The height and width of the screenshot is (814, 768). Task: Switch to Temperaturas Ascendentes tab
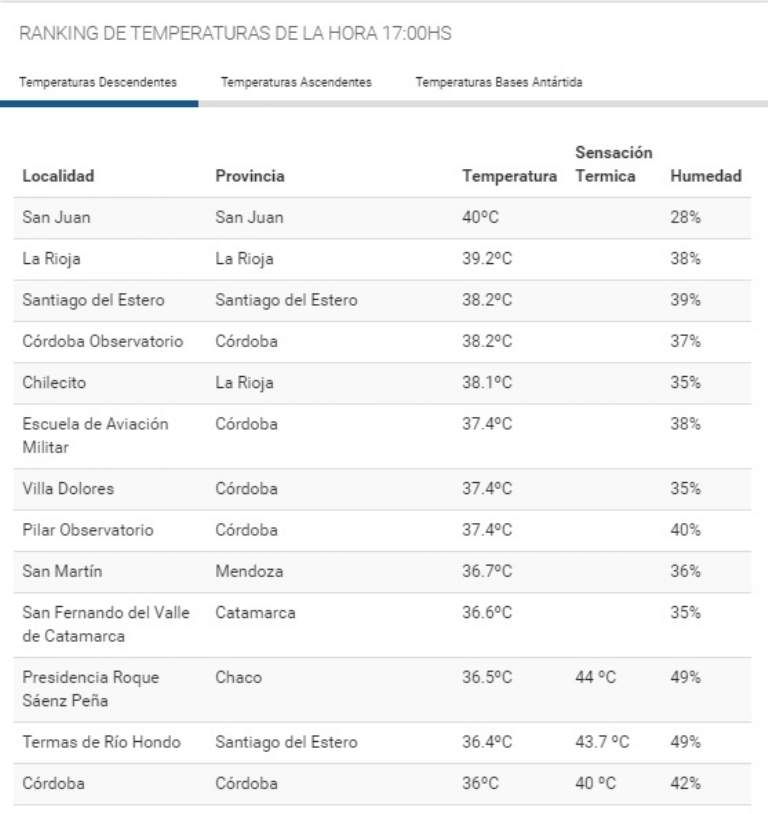coord(296,82)
